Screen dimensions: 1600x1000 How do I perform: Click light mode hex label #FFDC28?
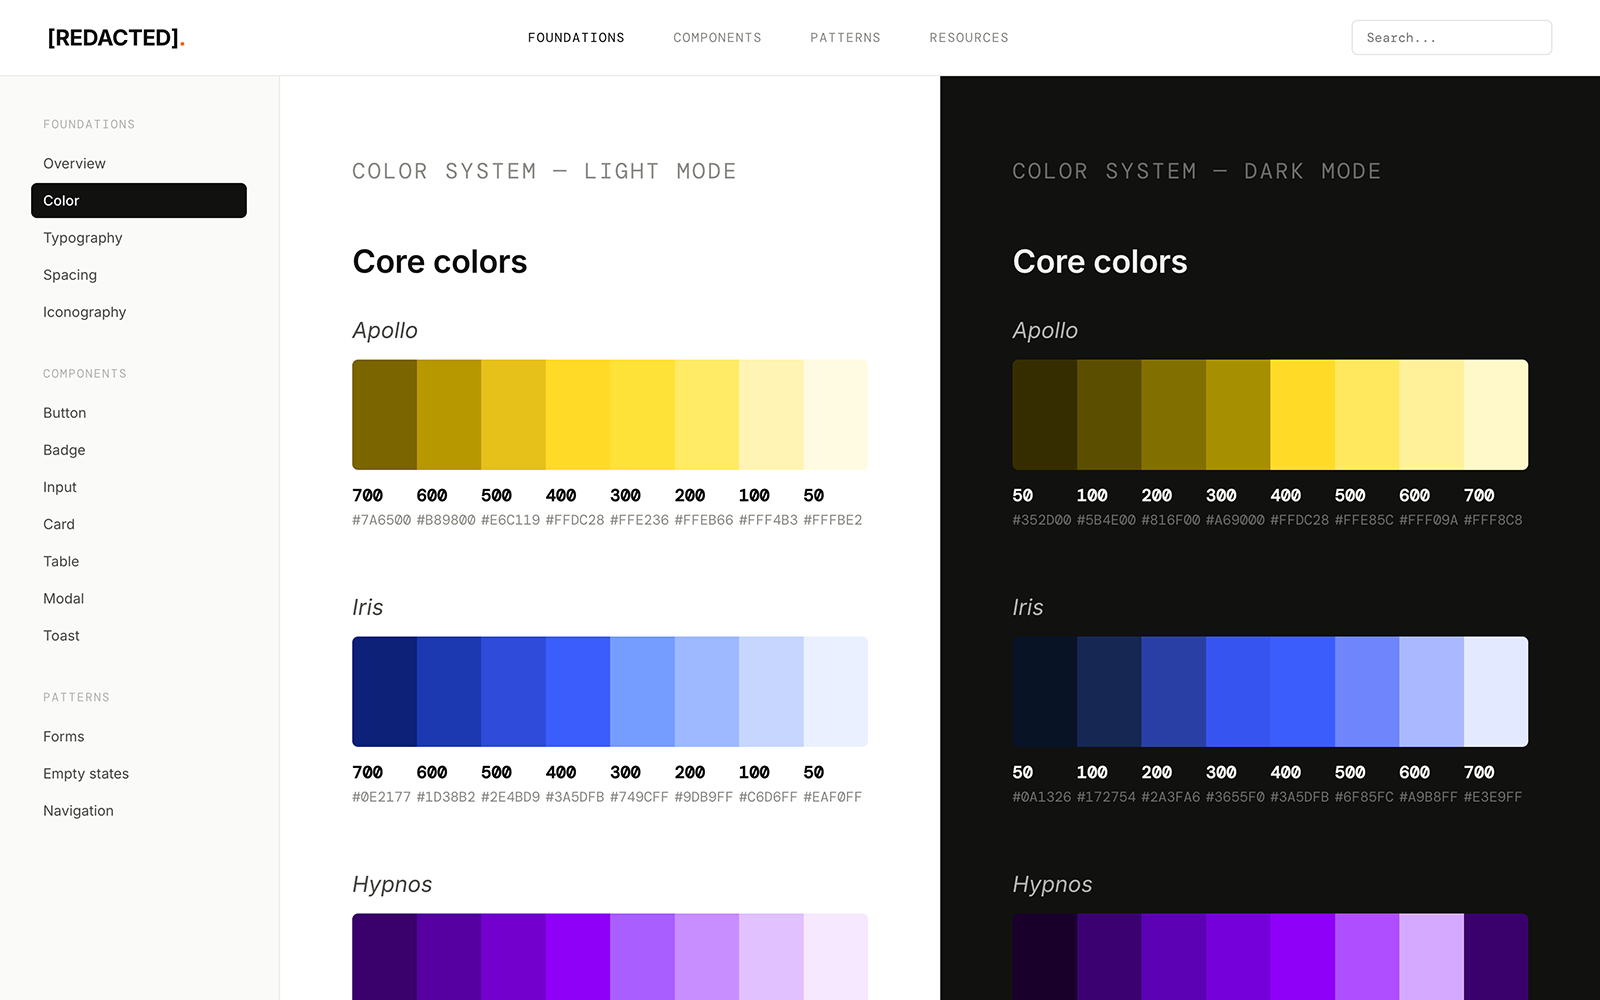pos(575,520)
